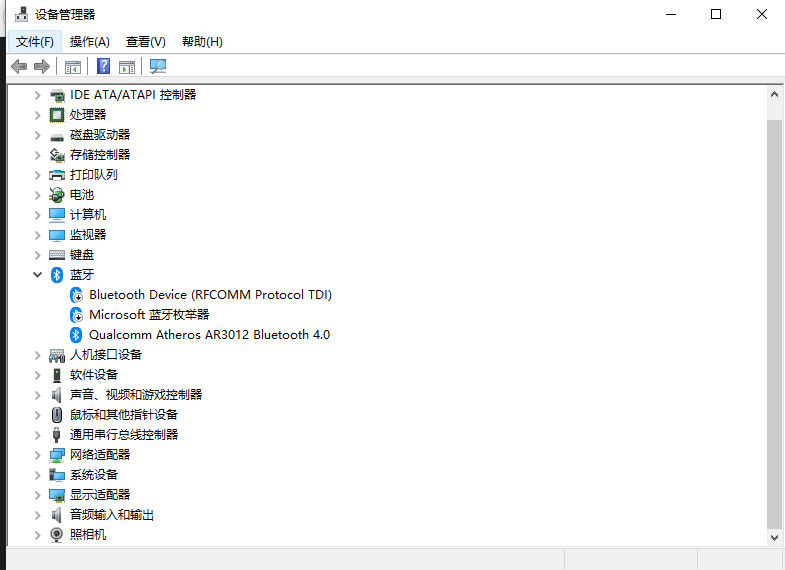Viewport: 785px width, 570px height.
Task: Select the 存储控制器 label
Action: coord(100,155)
